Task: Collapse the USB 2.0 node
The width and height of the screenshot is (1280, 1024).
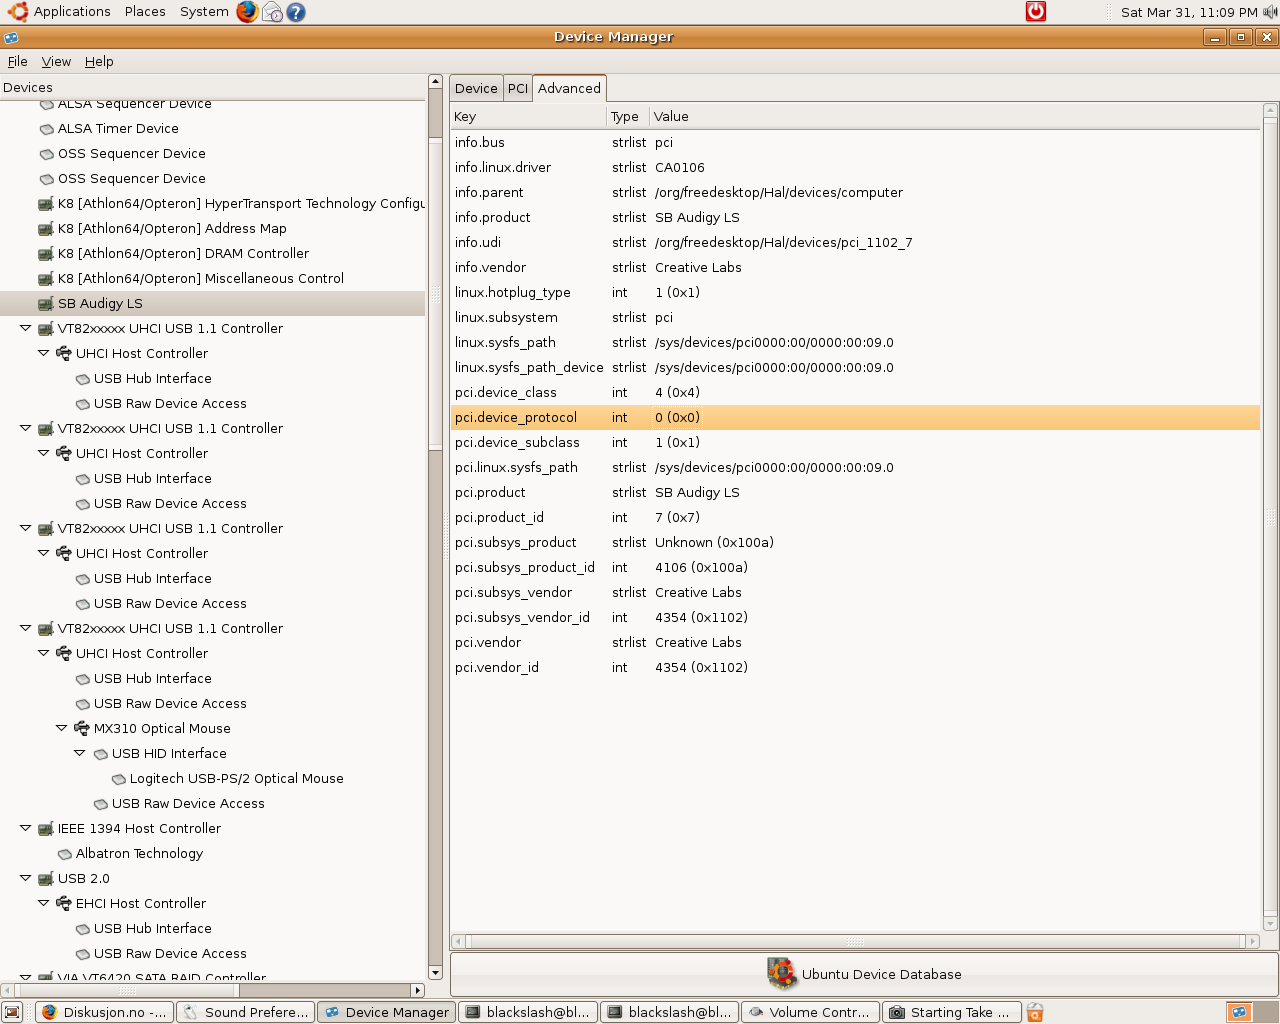Action: 26,878
